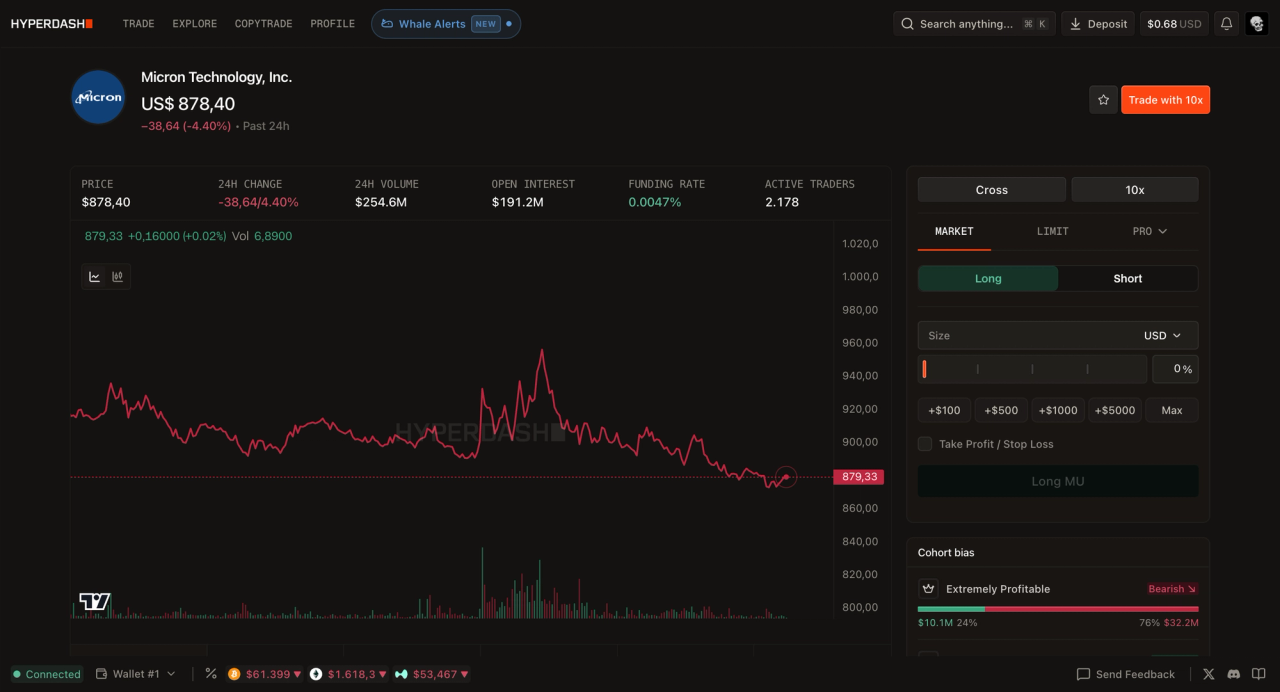Viewport: 1280px width, 692px height.
Task: Open the skull profile avatar
Action: click(x=1256, y=23)
